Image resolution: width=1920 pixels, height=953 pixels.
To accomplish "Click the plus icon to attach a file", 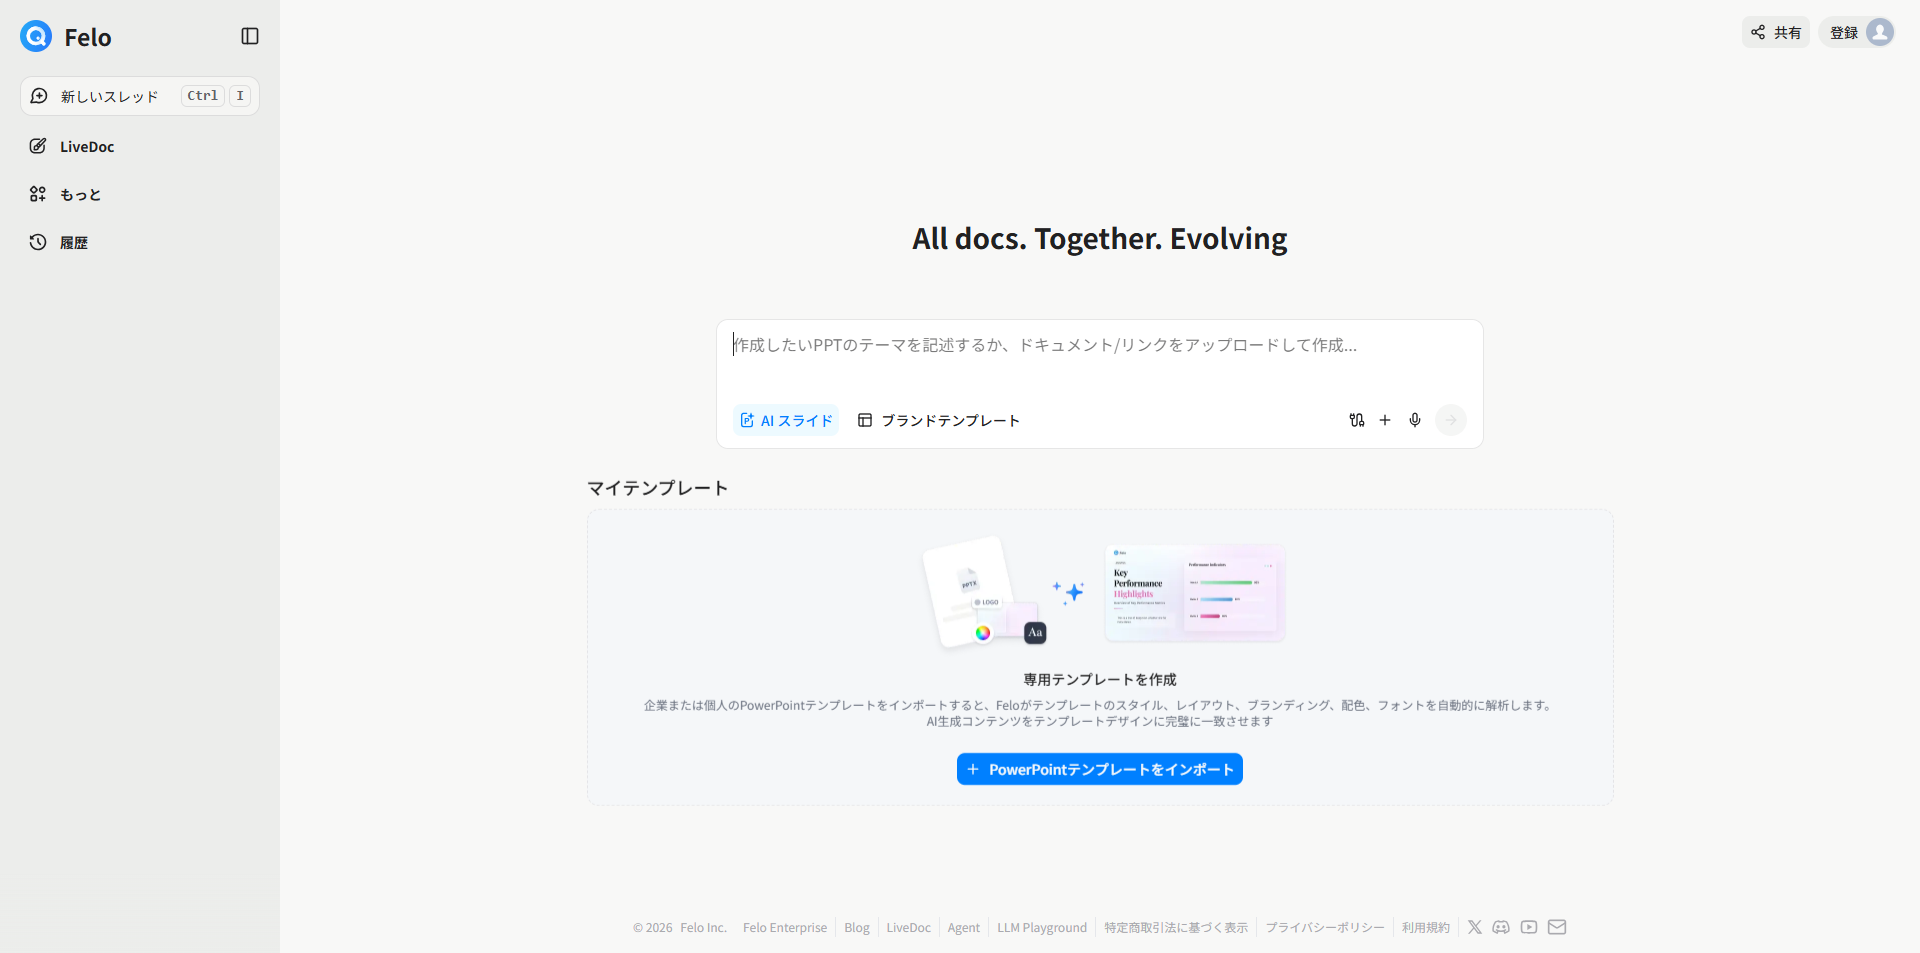I will pyautogui.click(x=1385, y=420).
